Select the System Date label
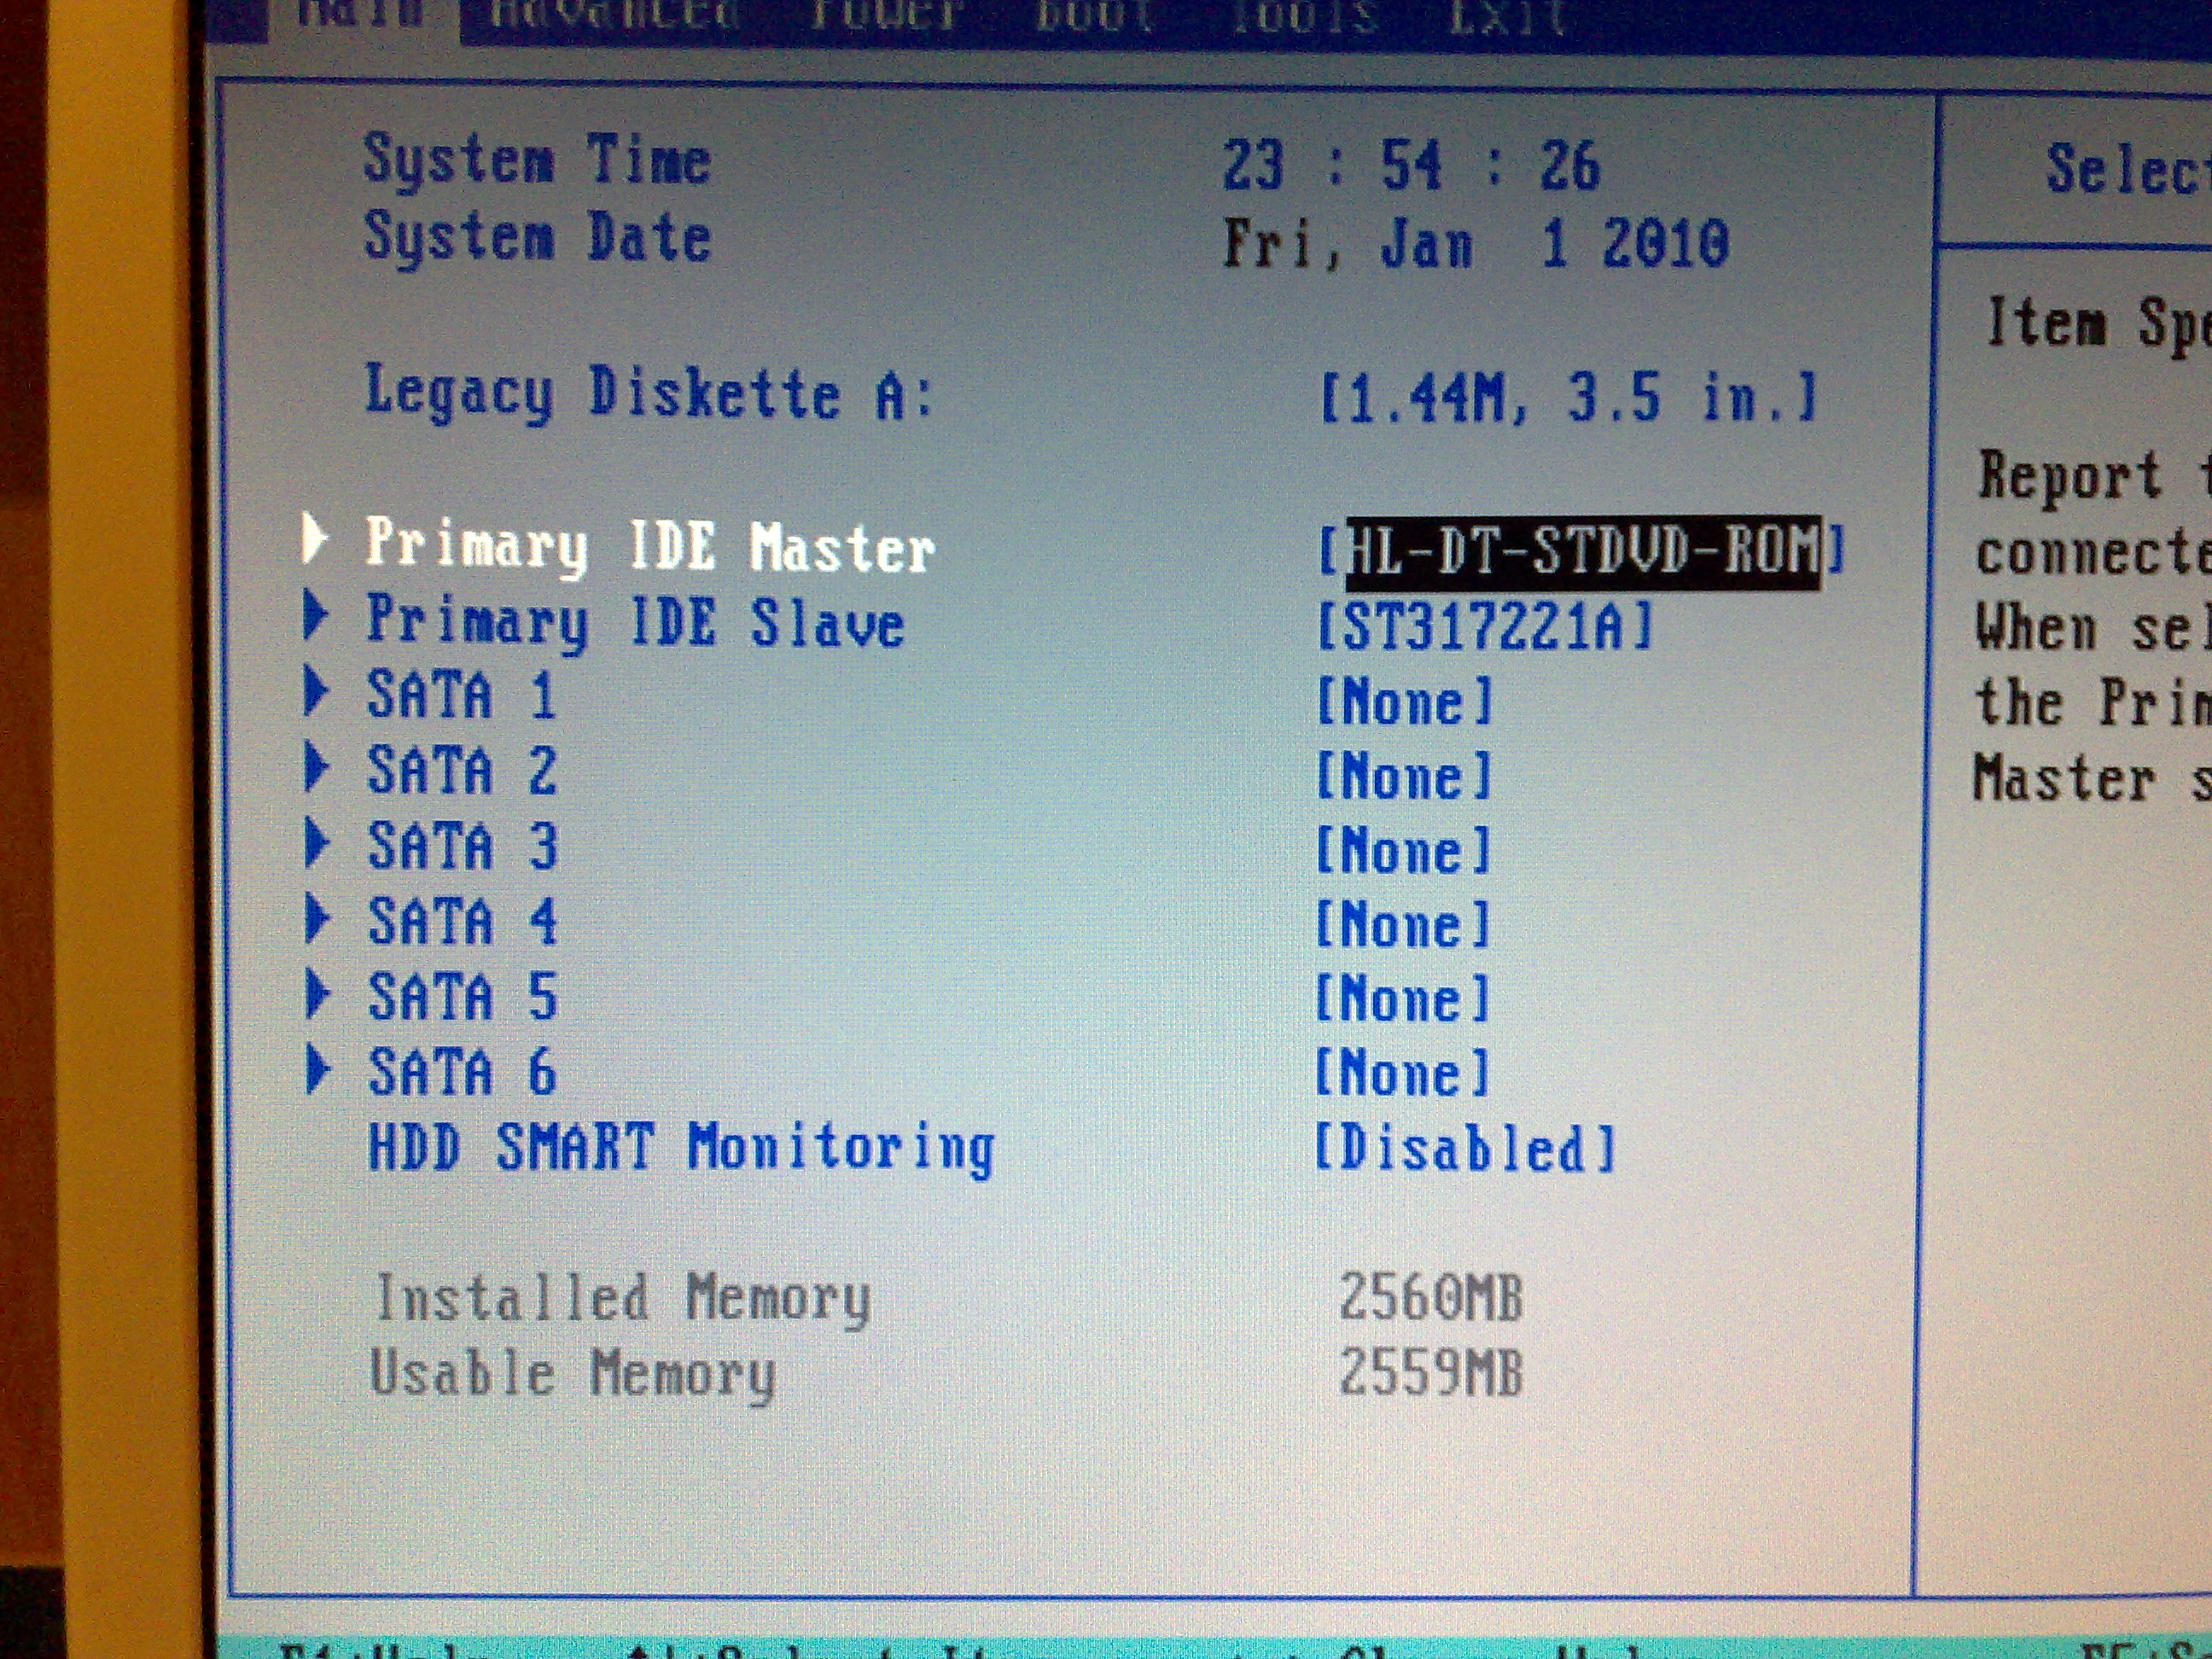Viewport: 2212px width, 1659px height. [538, 237]
